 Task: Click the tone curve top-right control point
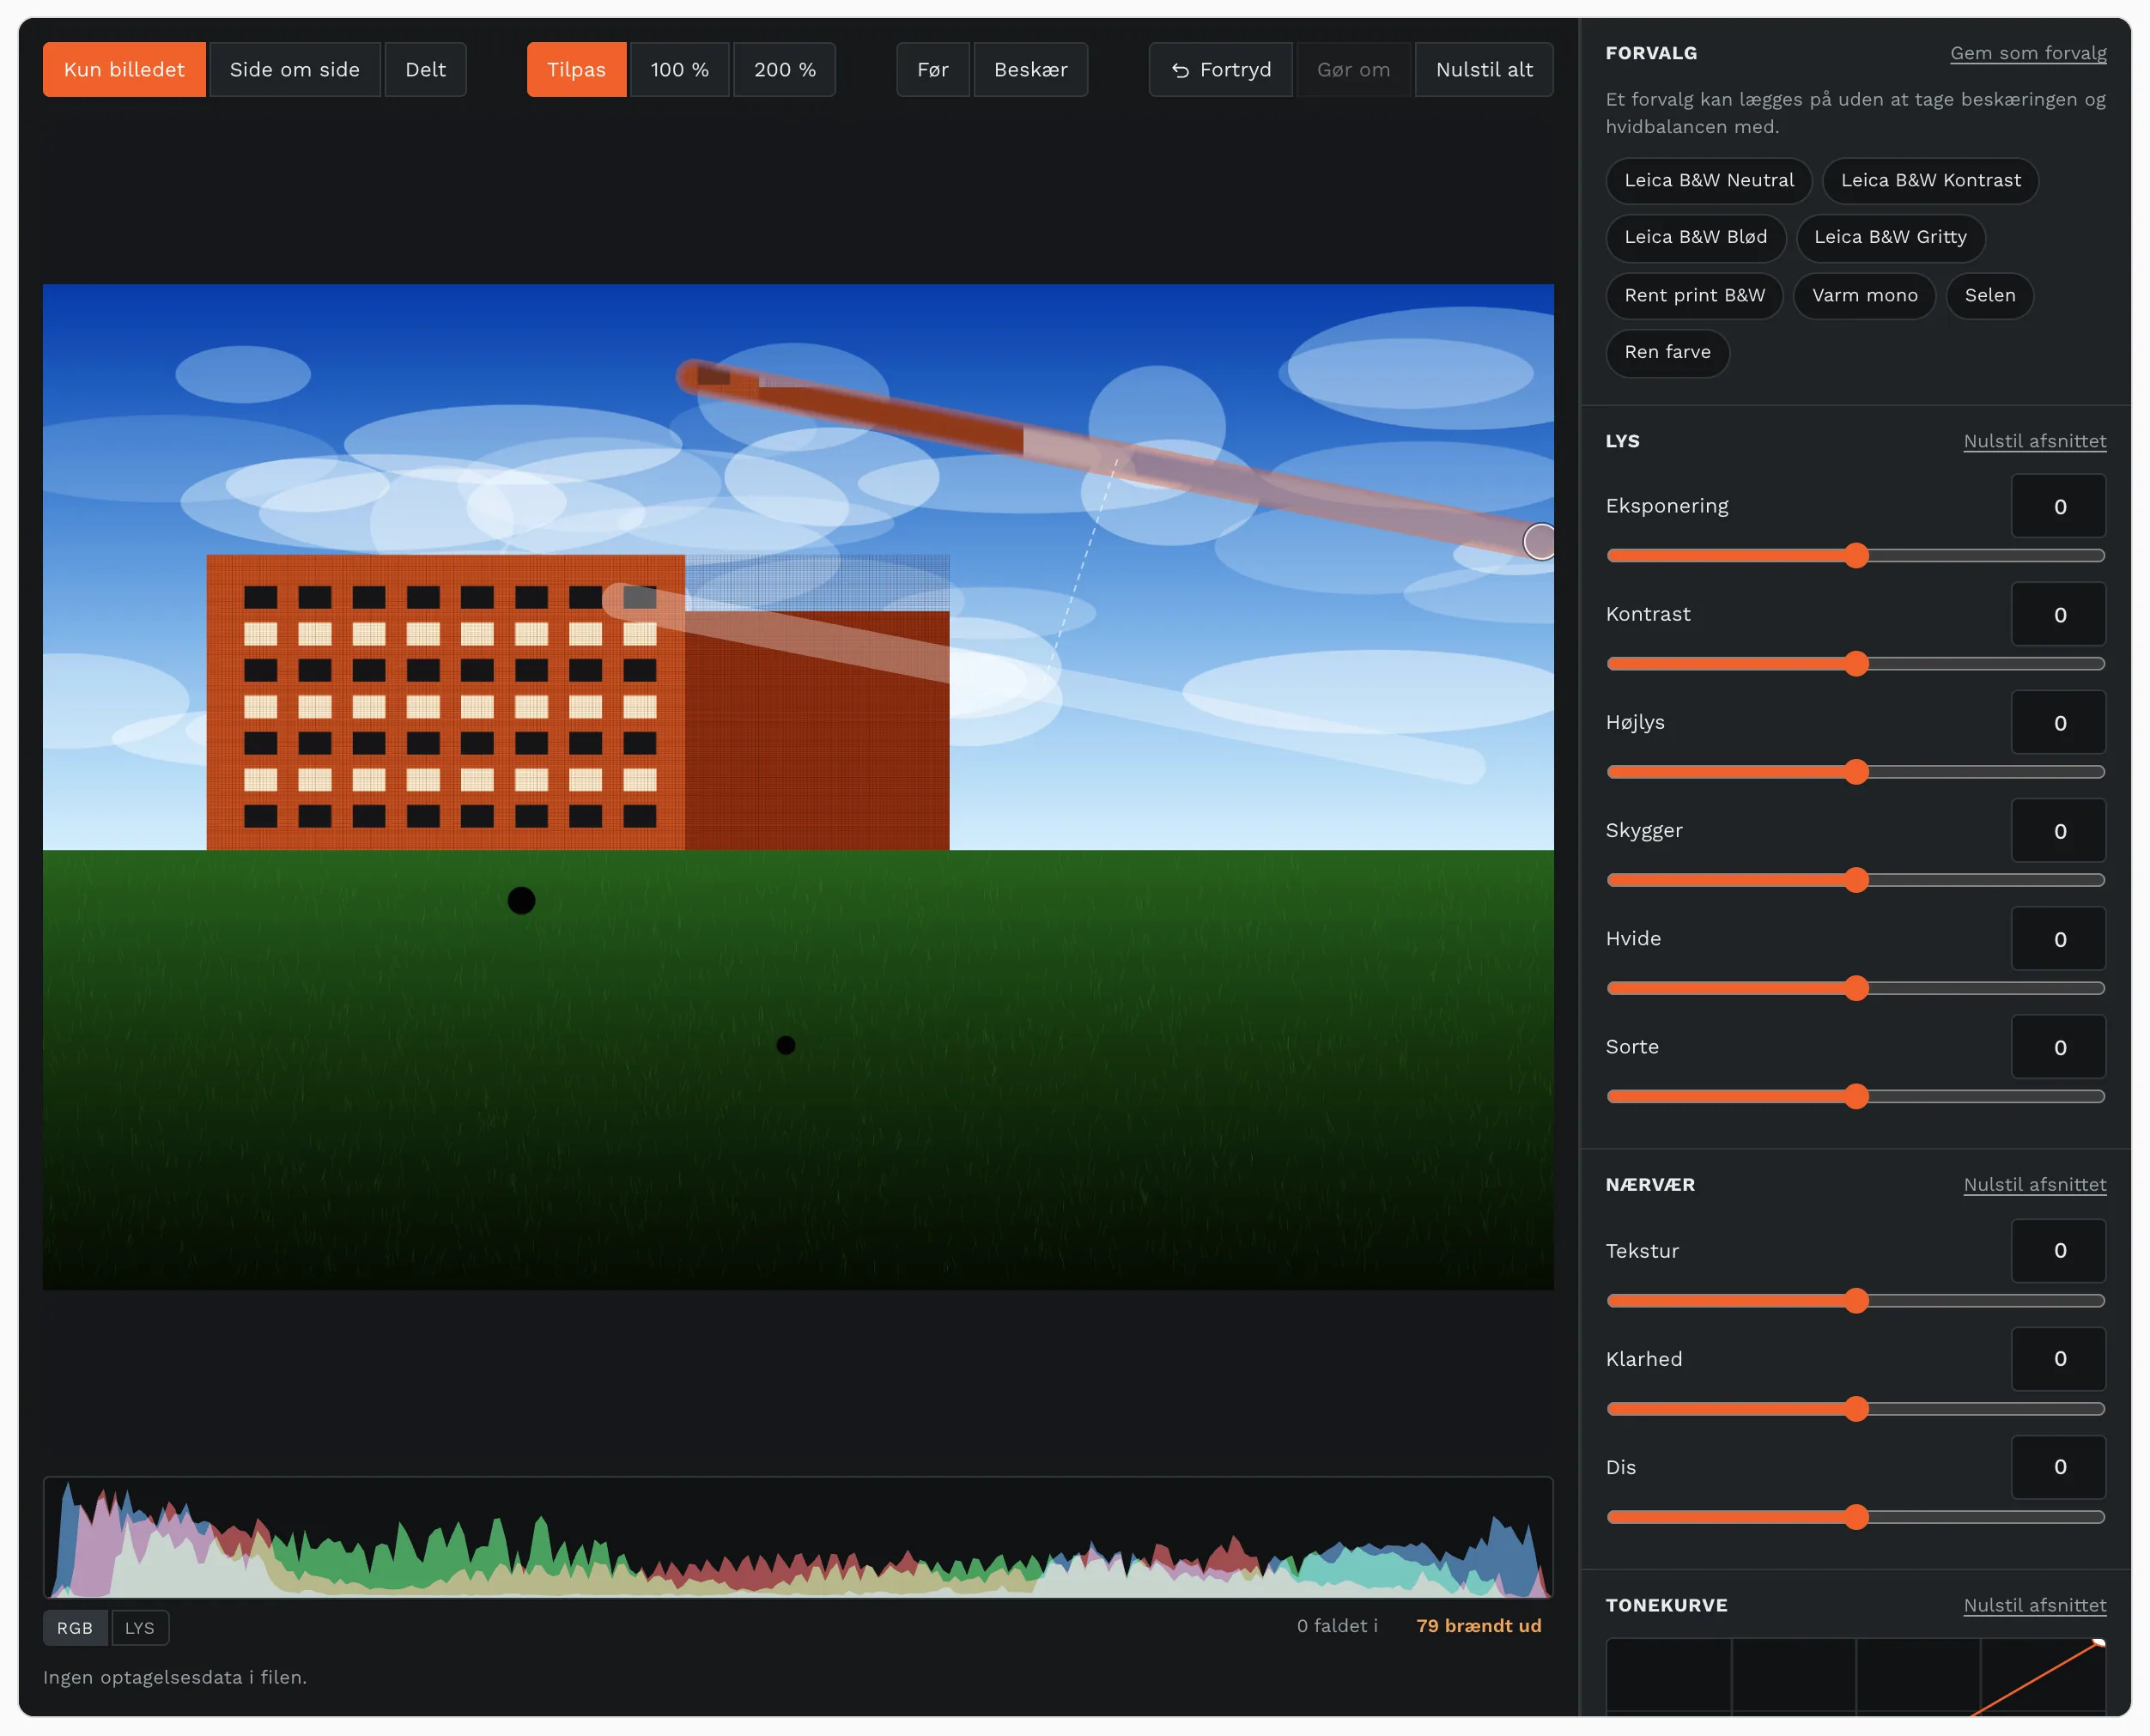tap(2099, 1643)
